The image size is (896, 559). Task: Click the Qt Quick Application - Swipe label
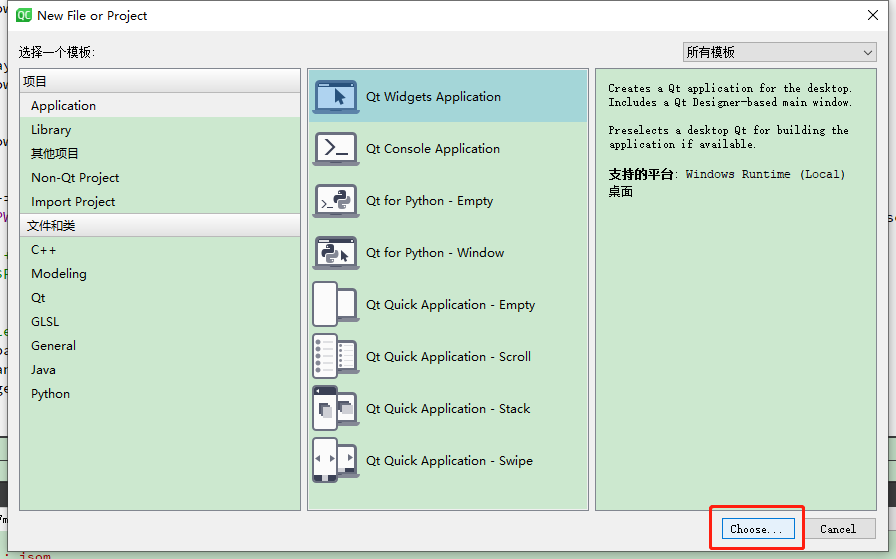(449, 461)
